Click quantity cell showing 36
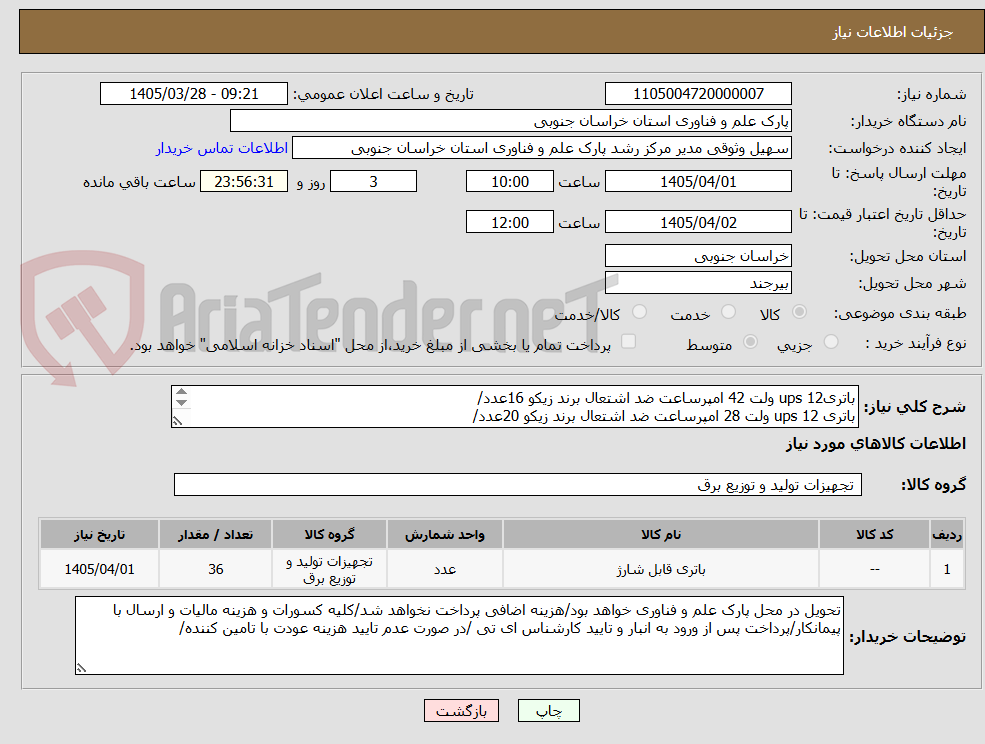This screenshot has width=985, height=744. click(215, 569)
